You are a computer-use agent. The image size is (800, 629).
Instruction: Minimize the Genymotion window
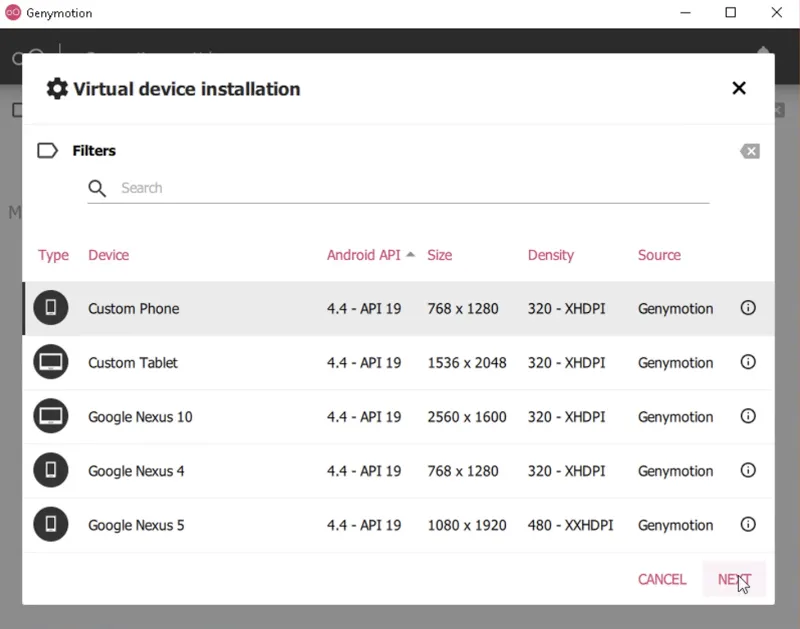point(685,13)
